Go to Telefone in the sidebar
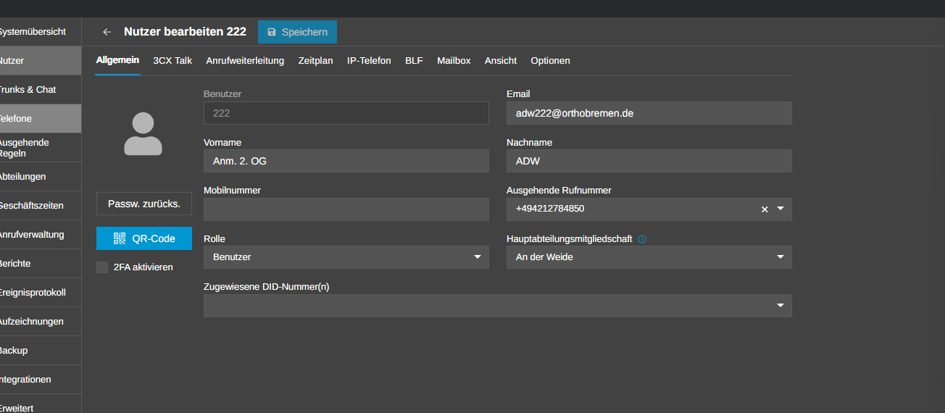Image resolution: width=945 pixels, height=413 pixels. pyautogui.click(x=40, y=119)
